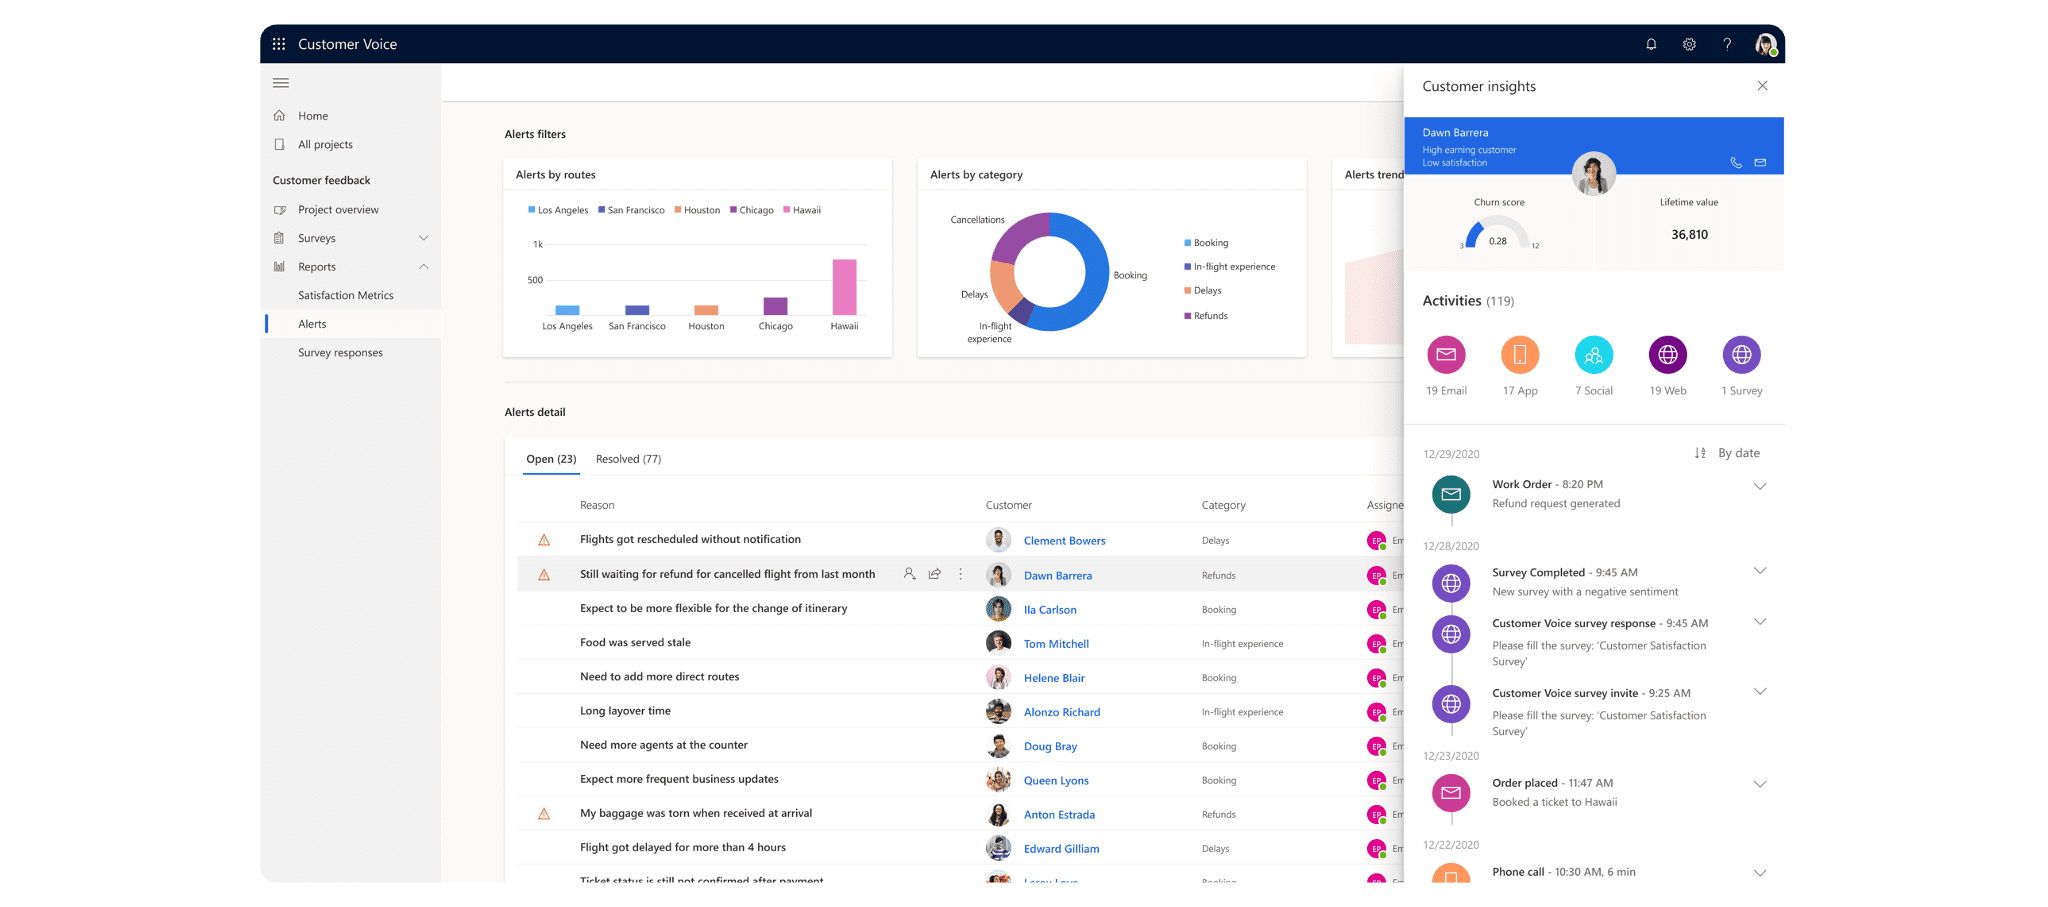Call Dawn Barrera using the phone icon
The image size is (2048, 907).
pyautogui.click(x=1736, y=162)
